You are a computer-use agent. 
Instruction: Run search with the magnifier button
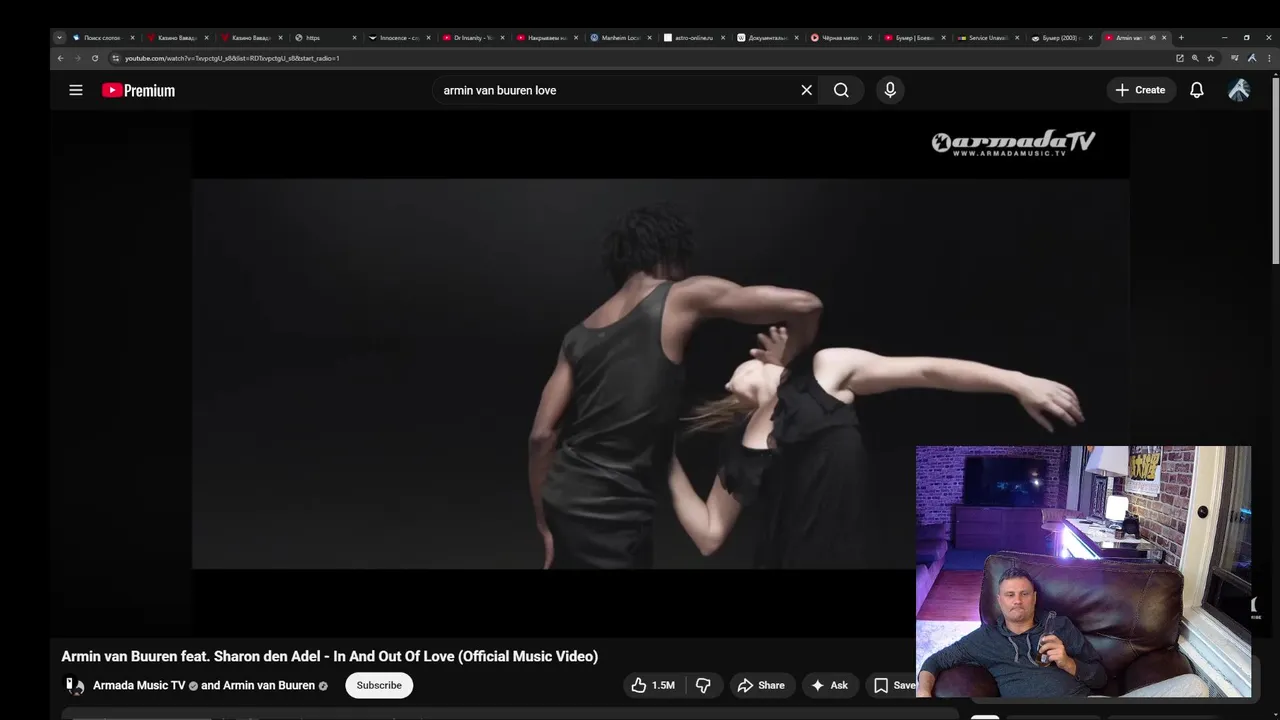click(841, 90)
